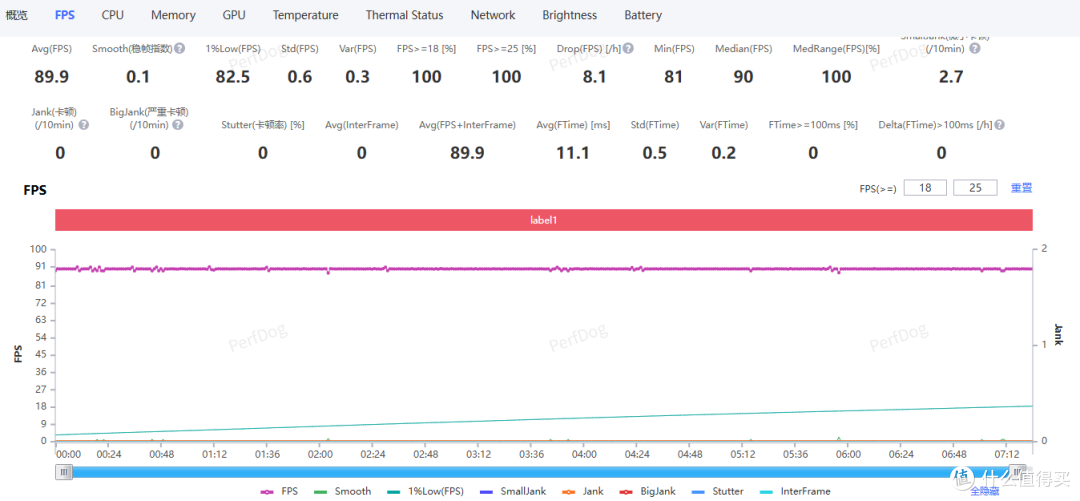
Task: Toggle Jank series in chart legend
Action: pos(583,491)
